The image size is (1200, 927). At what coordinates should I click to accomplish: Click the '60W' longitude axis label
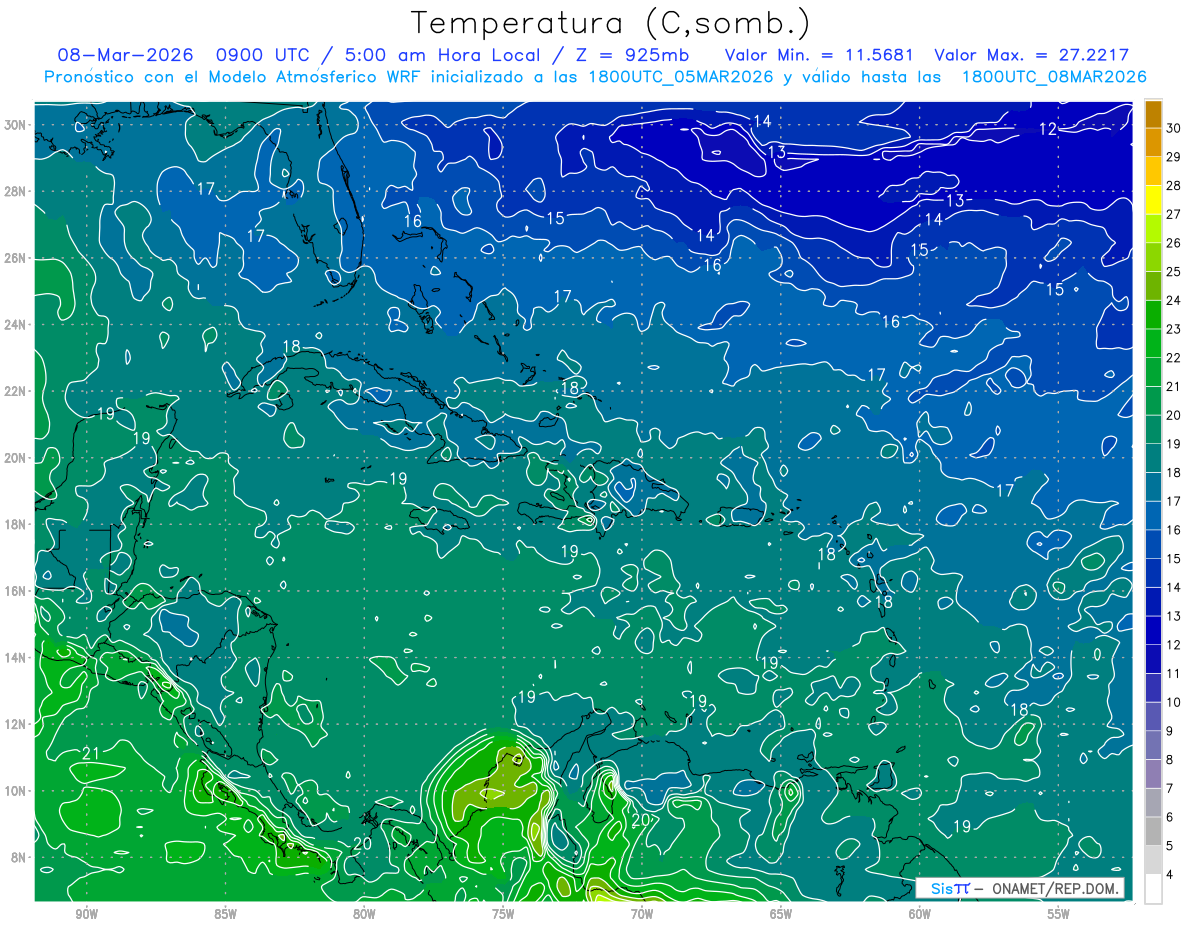pos(920,915)
